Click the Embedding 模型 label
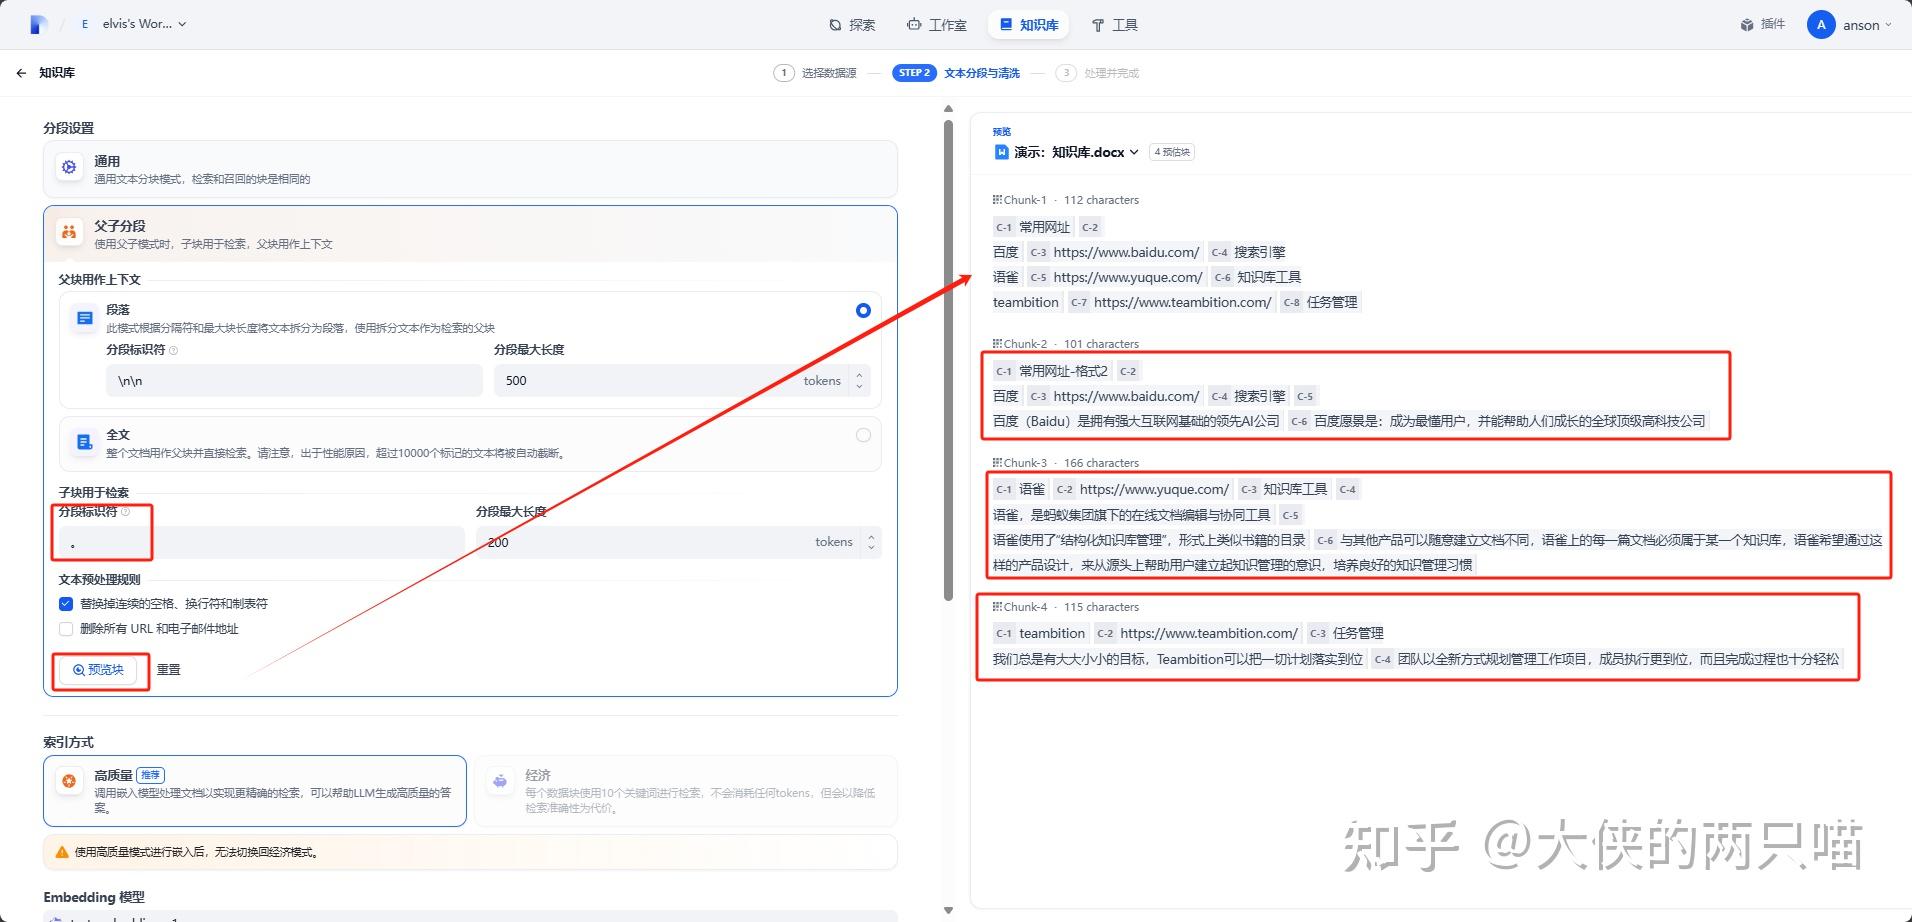This screenshot has height=922, width=1912. (94, 897)
